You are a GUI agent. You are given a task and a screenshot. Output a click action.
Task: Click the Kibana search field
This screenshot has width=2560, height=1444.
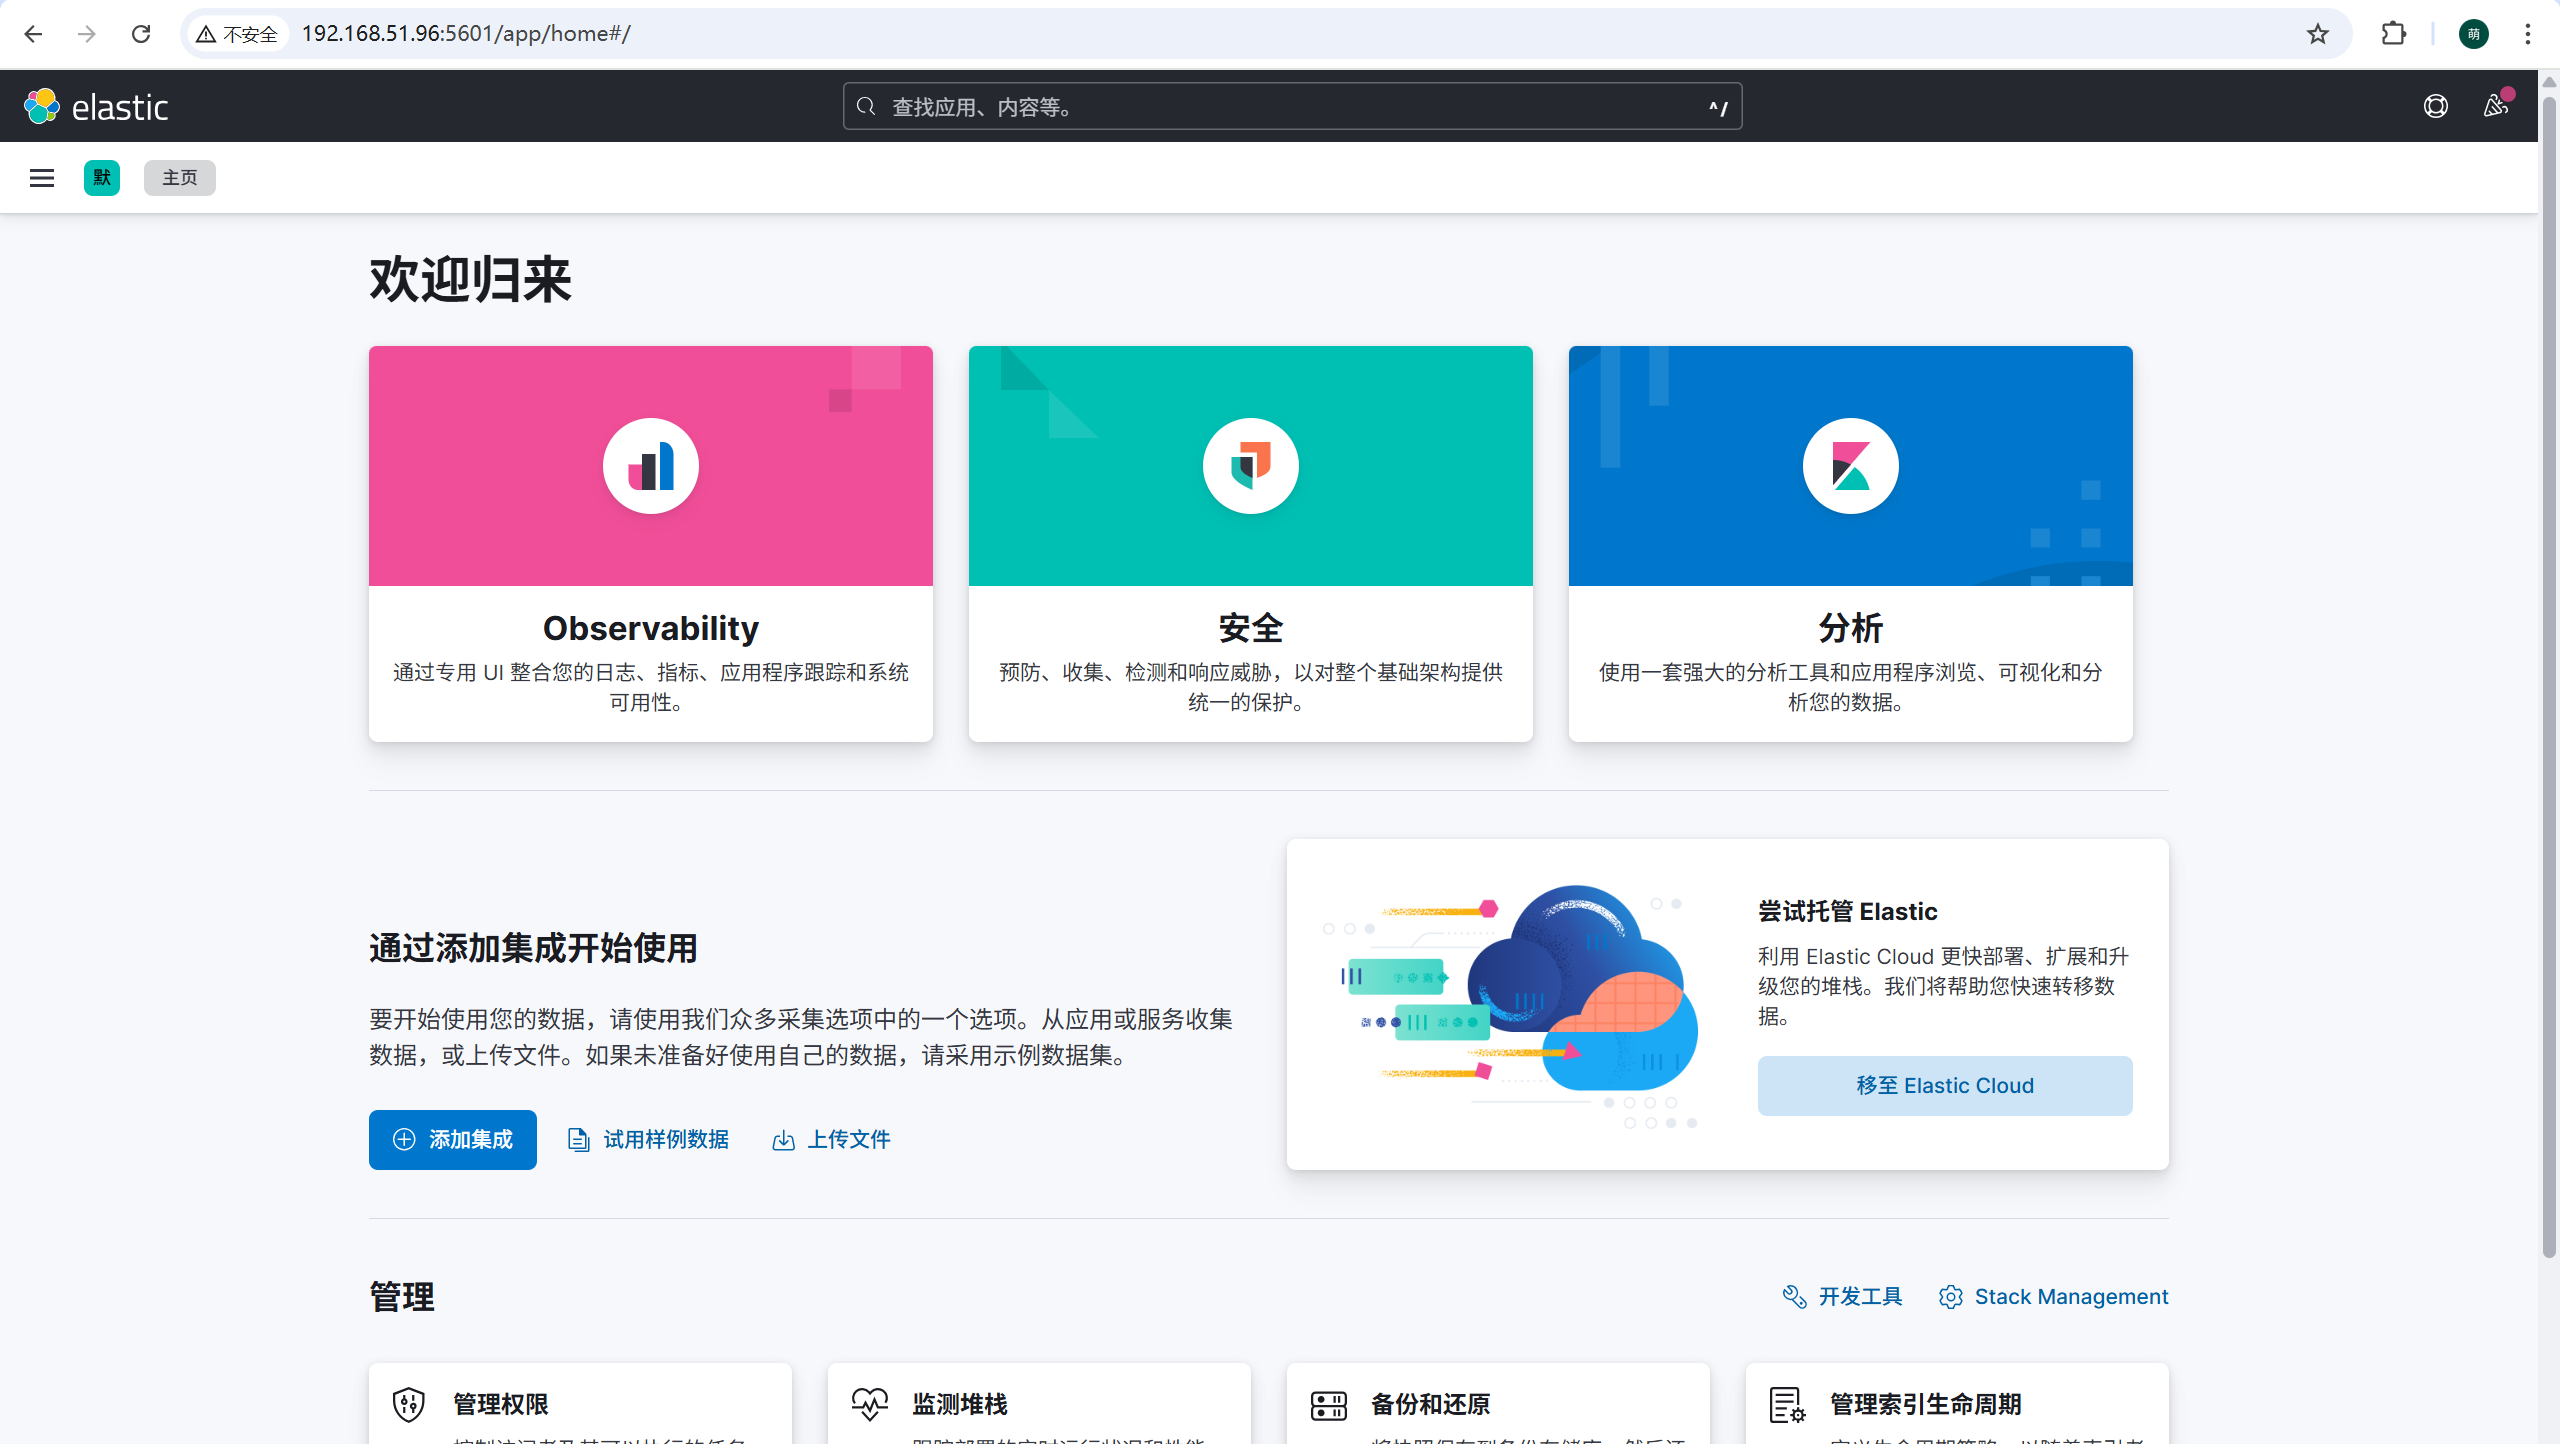click(1290, 106)
